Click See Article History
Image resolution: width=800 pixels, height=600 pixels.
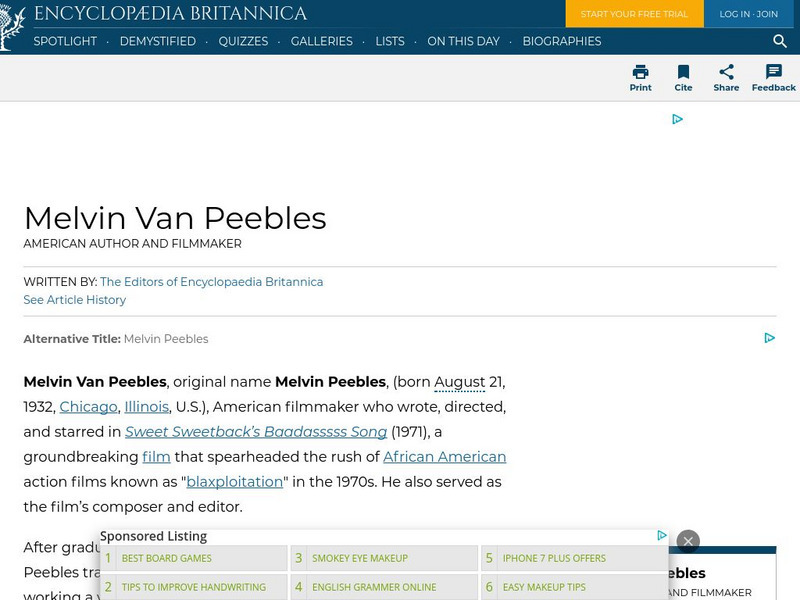[x=73, y=300]
